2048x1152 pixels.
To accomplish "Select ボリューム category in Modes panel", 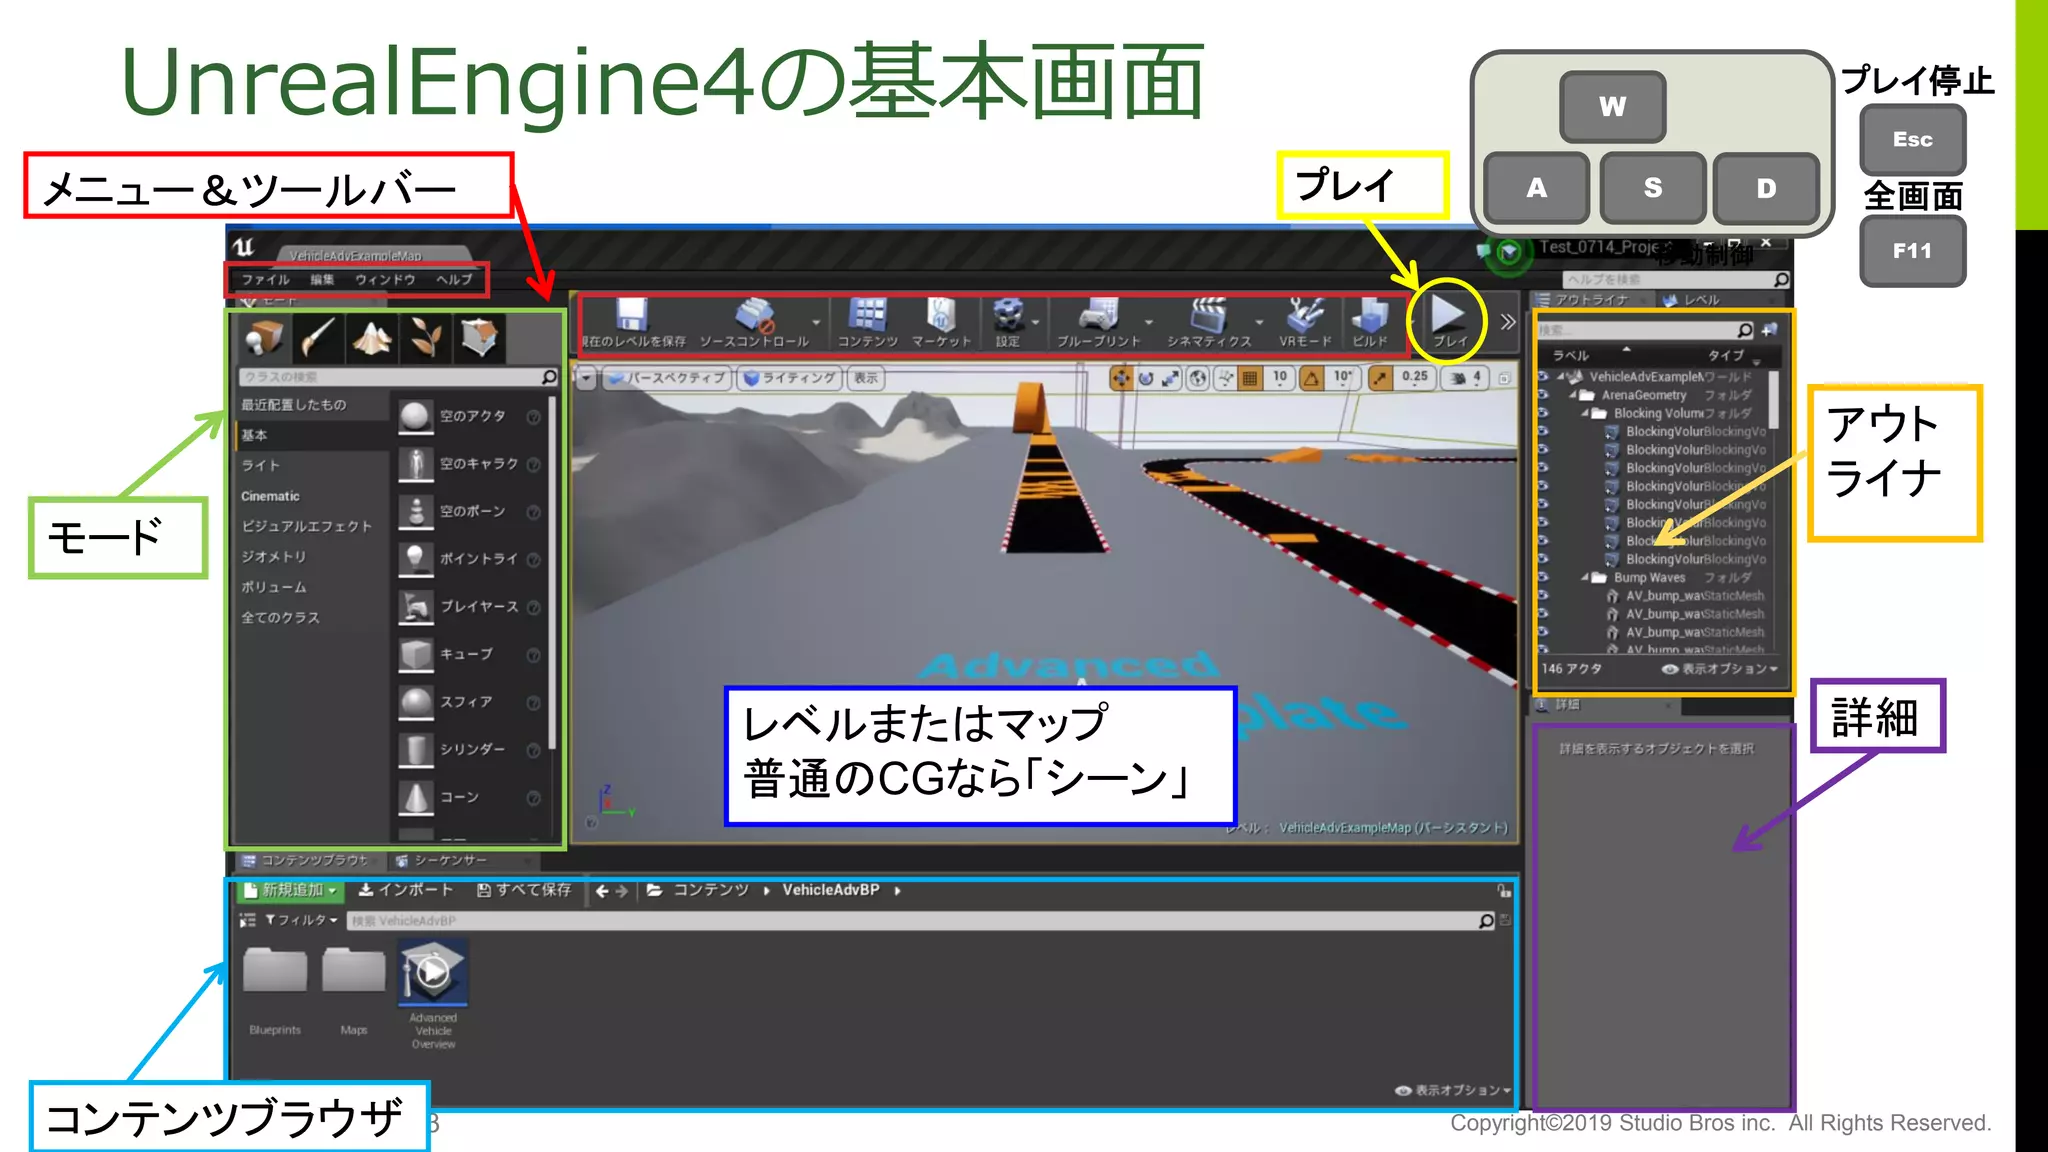I will point(274,587).
